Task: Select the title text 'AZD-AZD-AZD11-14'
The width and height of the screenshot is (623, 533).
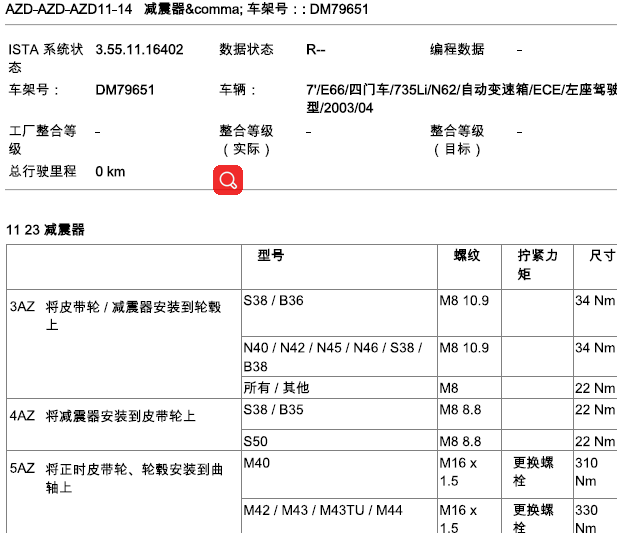Action: (69, 9)
